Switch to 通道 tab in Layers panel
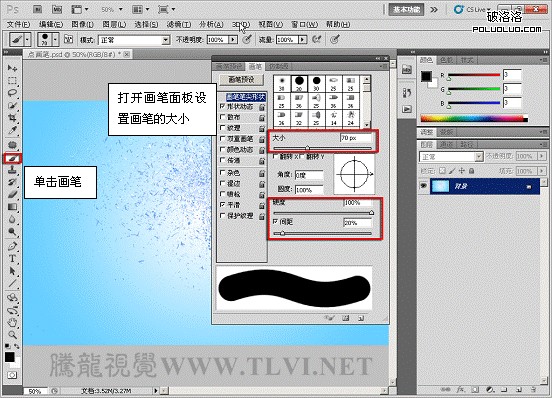The height and width of the screenshot is (398, 552). click(x=447, y=144)
